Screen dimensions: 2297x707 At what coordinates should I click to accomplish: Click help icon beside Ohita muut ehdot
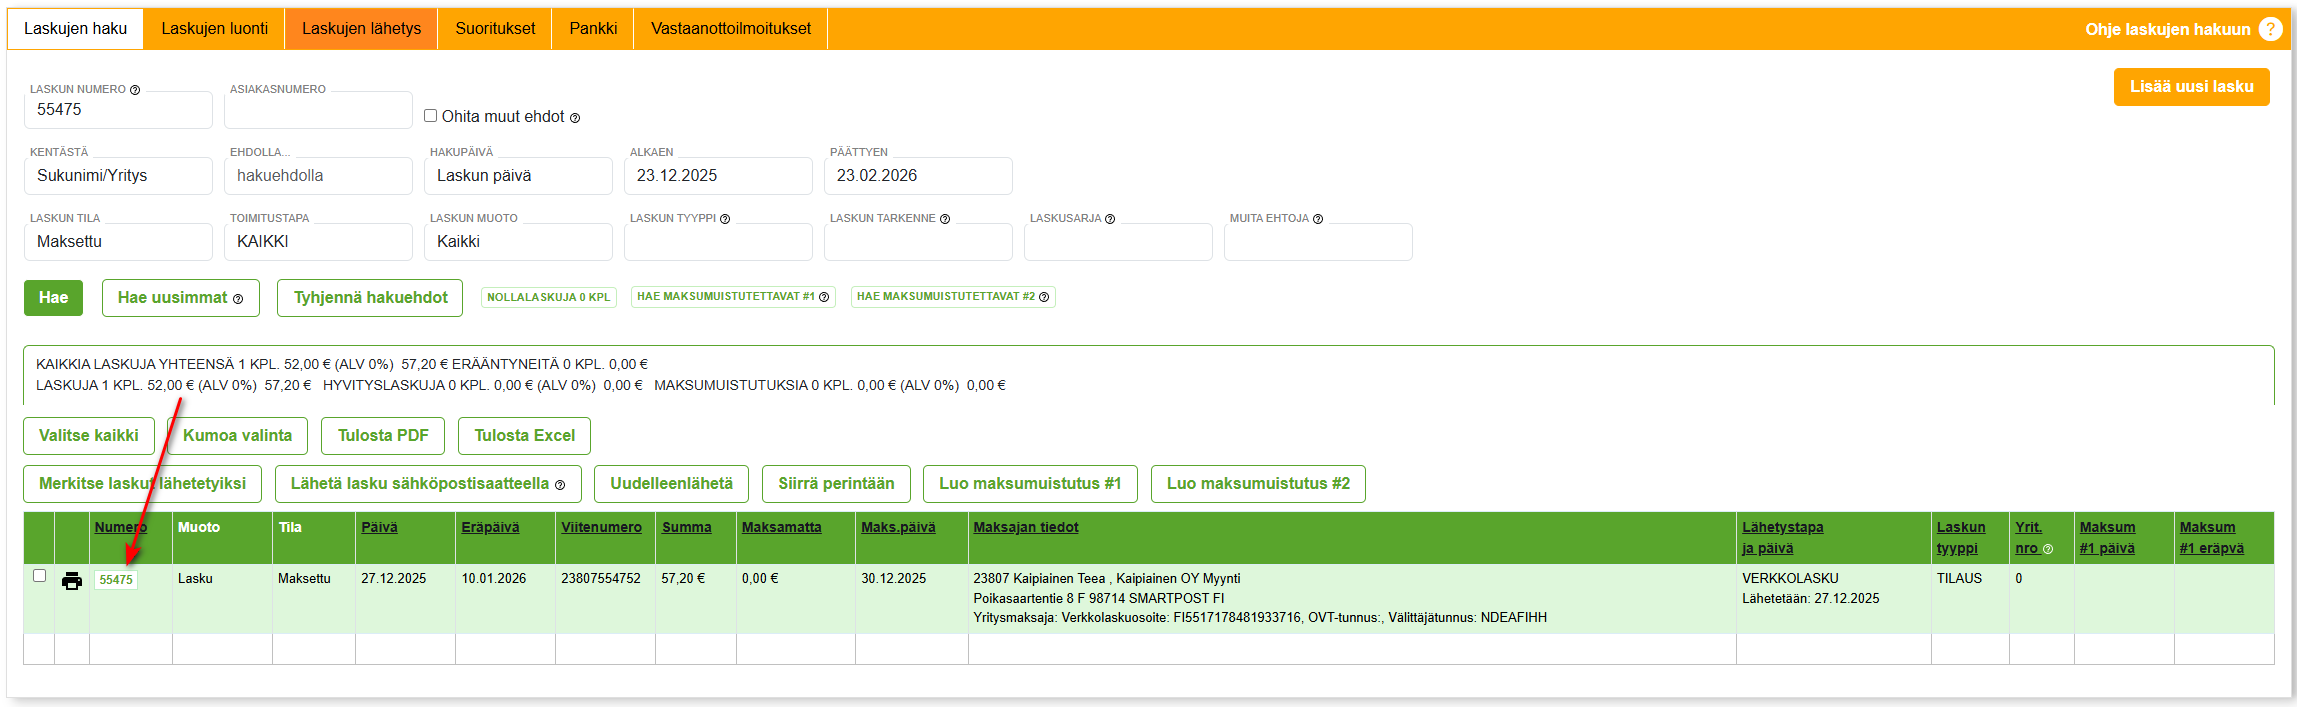coord(575,118)
